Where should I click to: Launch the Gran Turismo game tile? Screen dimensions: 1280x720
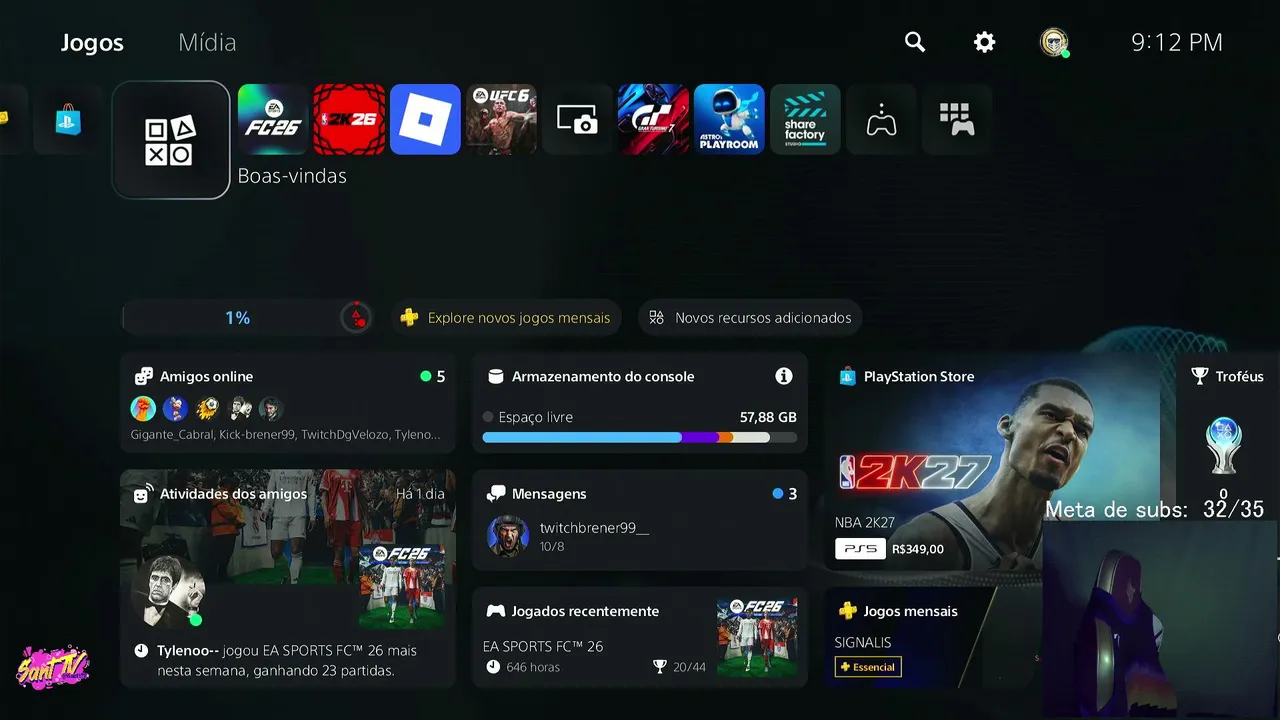(653, 119)
